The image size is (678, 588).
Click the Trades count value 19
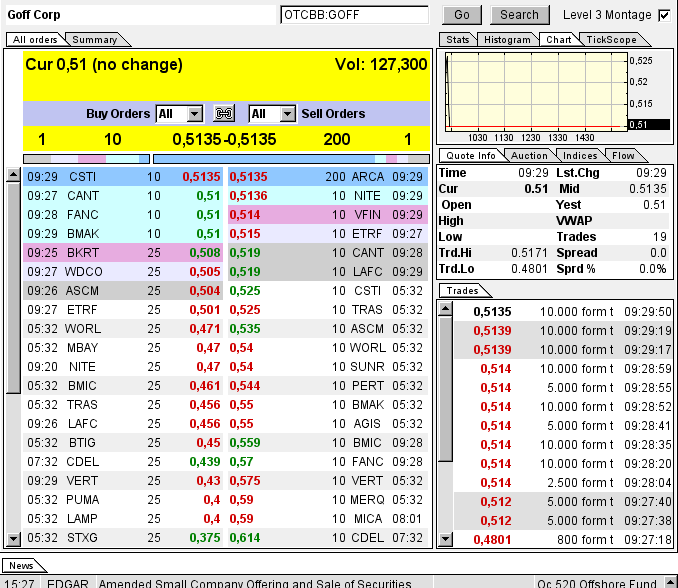[660, 237]
